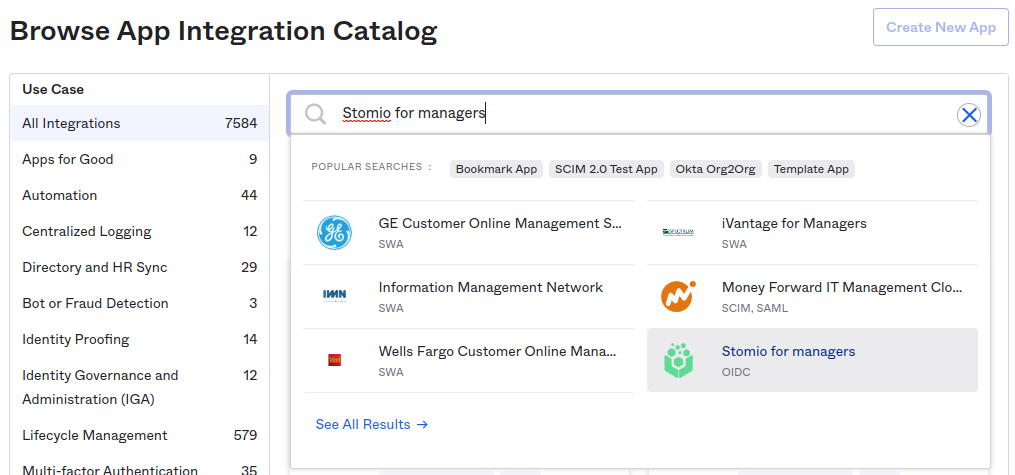Click Browse App Integration Catalog title
Viewport: 1015px width, 475px height.
(223, 31)
